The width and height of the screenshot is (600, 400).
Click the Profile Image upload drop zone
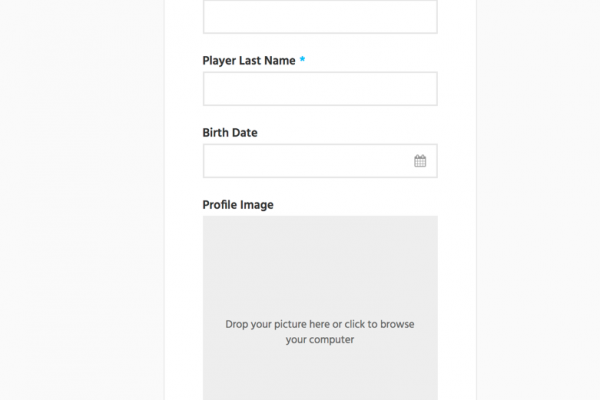tap(320, 308)
